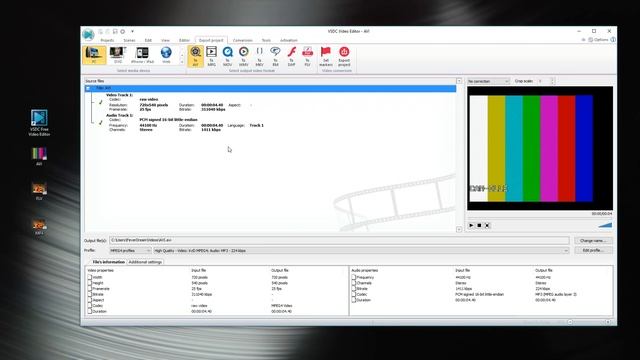Play the preview video
The height and width of the screenshot is (360, 640).
click(471, 225)
